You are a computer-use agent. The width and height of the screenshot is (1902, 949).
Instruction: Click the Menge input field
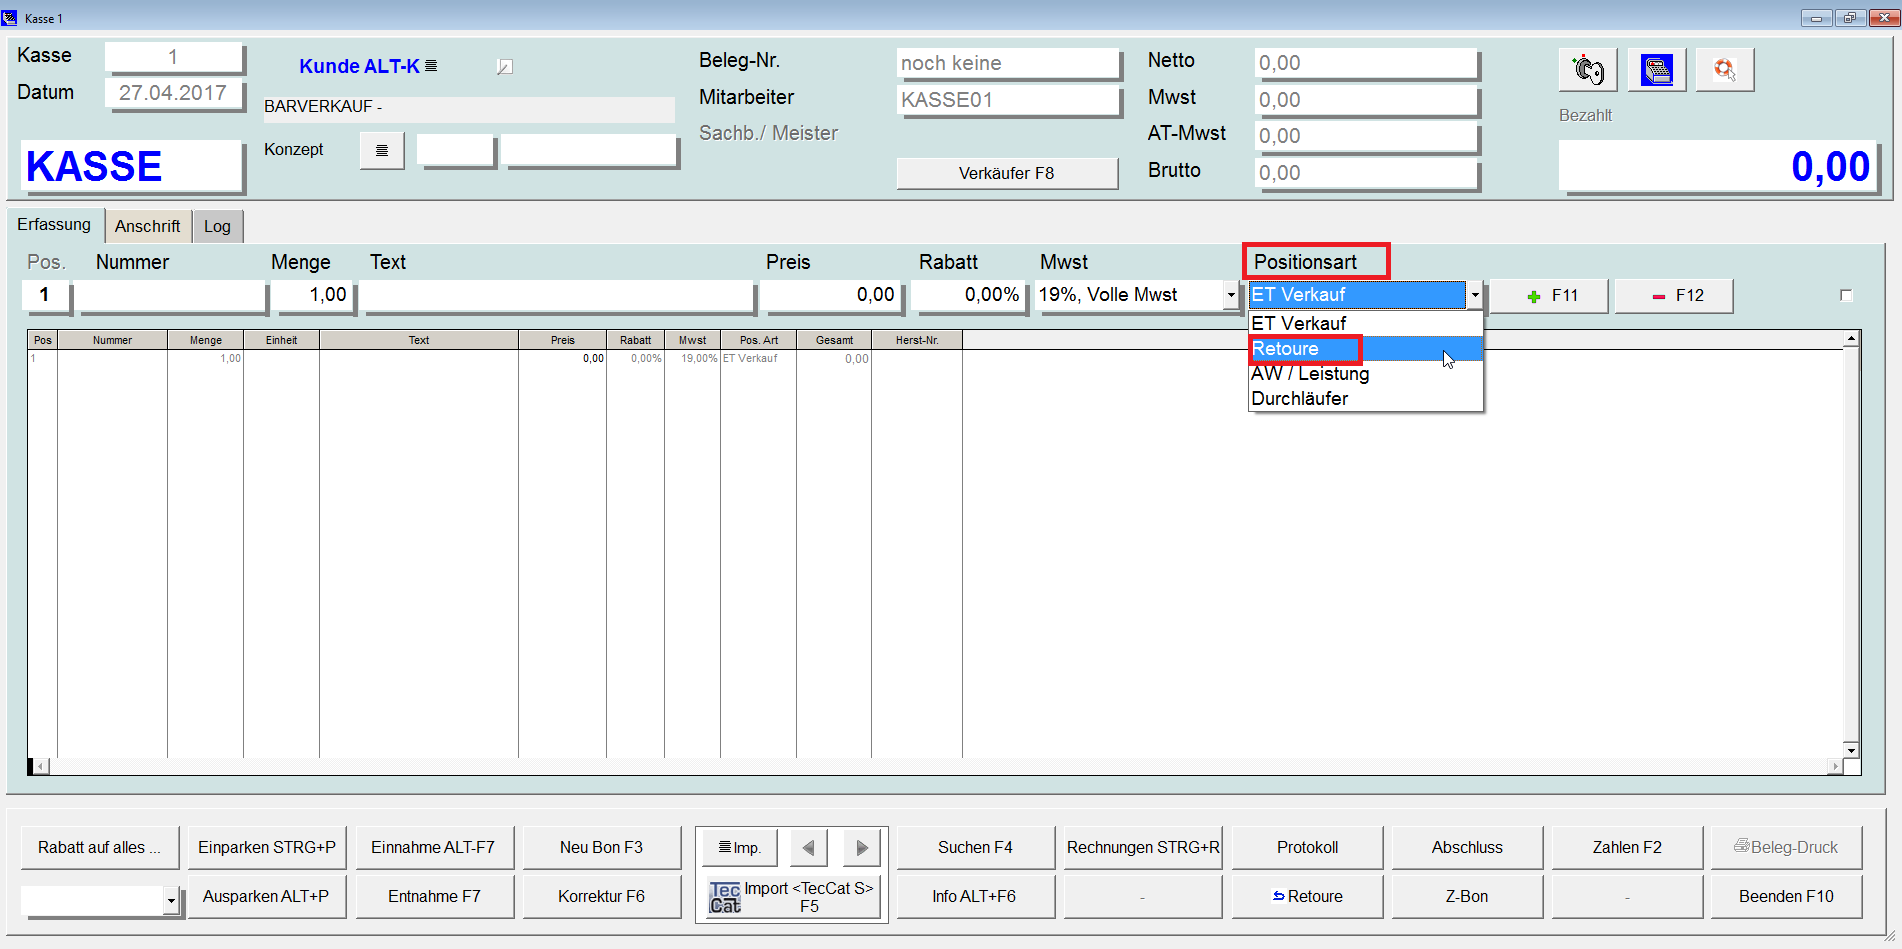(313, 295)
